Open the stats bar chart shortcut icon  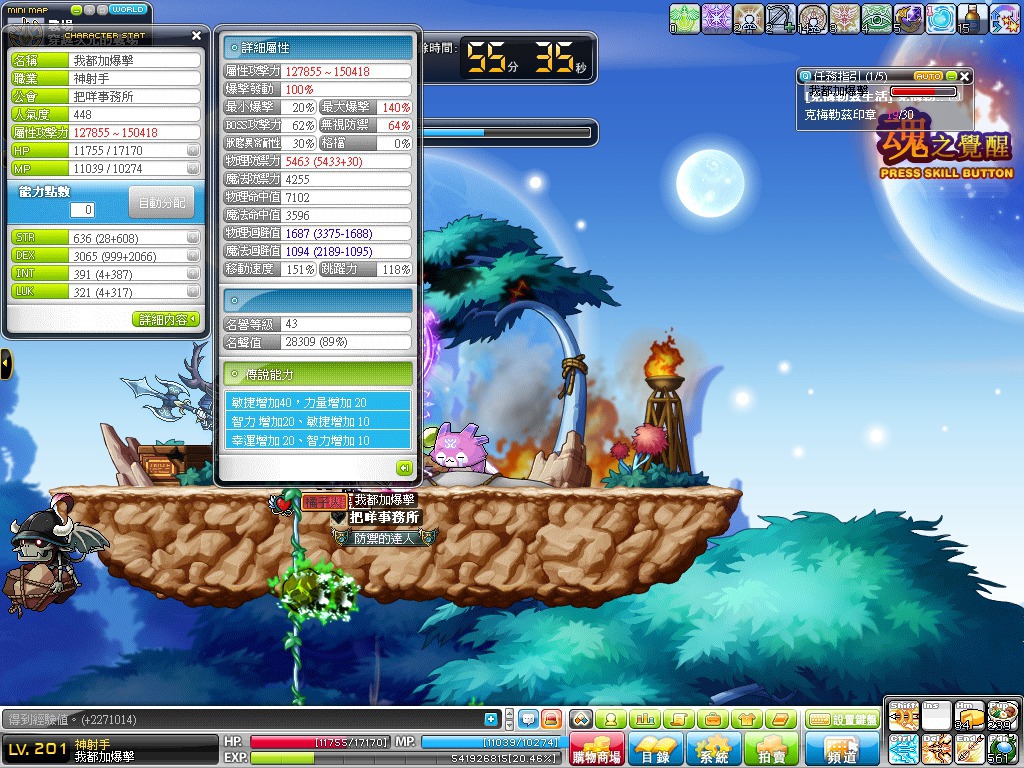tap(645, 719)
